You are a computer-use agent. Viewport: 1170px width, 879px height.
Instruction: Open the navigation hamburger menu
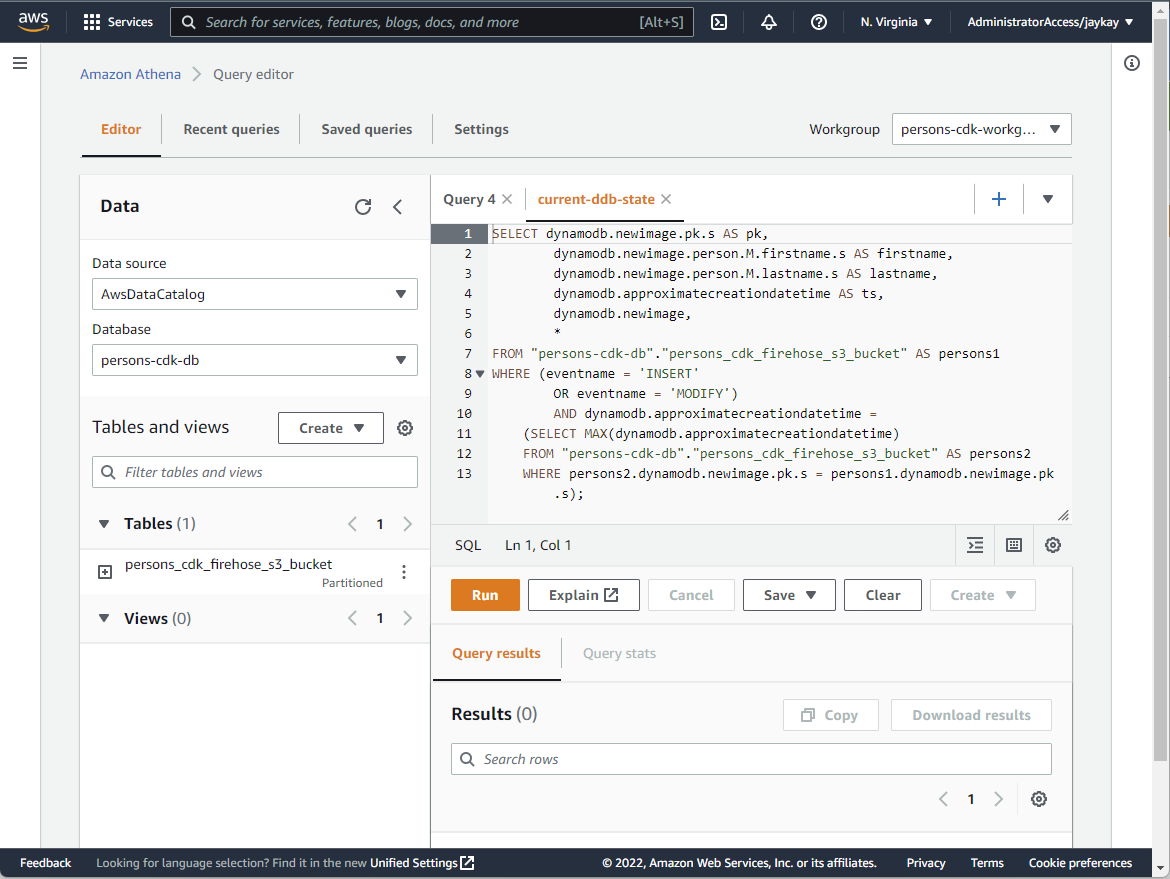tap(20, 62)
